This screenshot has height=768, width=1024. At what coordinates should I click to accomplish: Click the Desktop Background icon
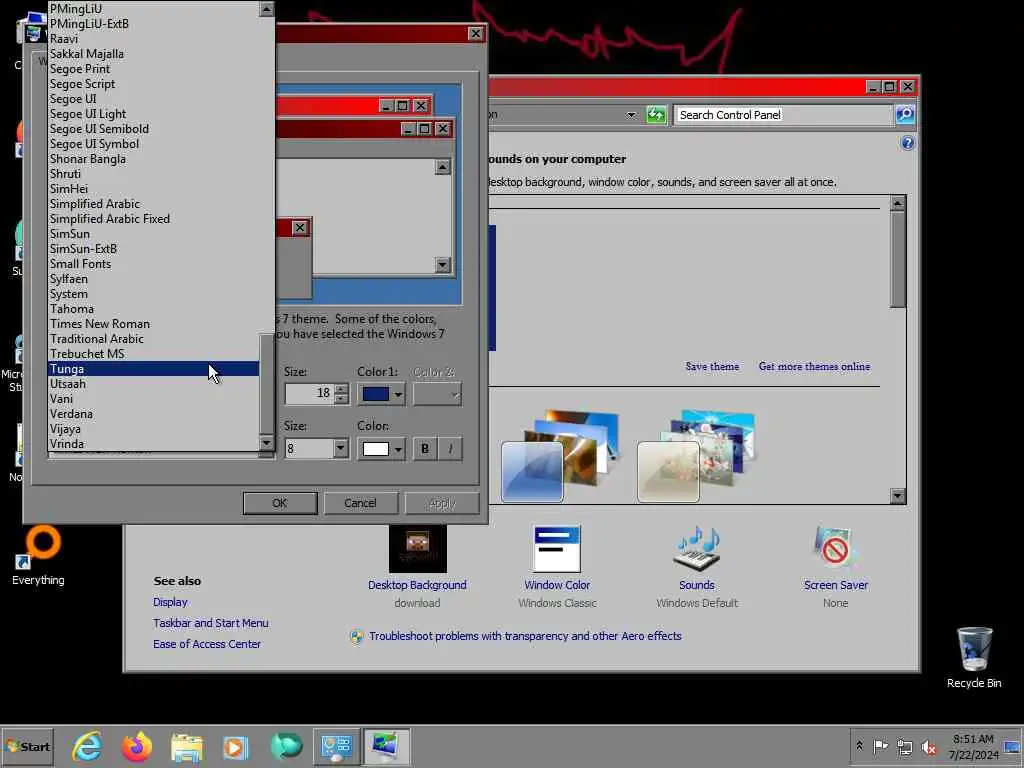tap(417, 550)
